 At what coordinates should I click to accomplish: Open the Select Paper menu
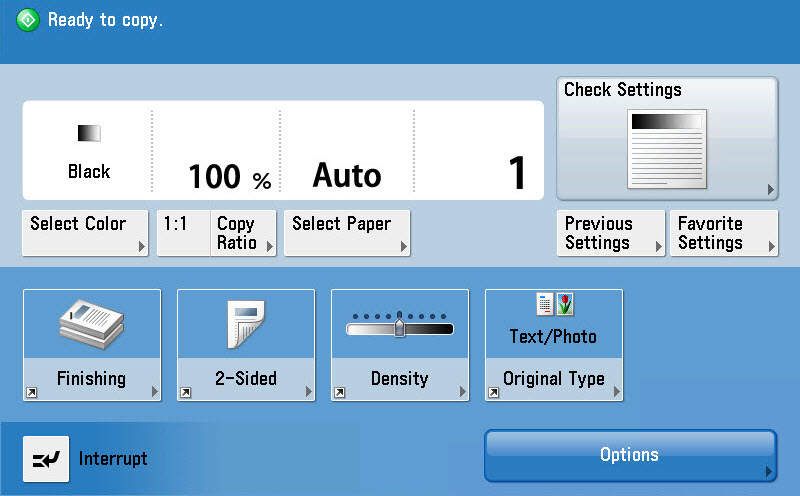(347, 233)
